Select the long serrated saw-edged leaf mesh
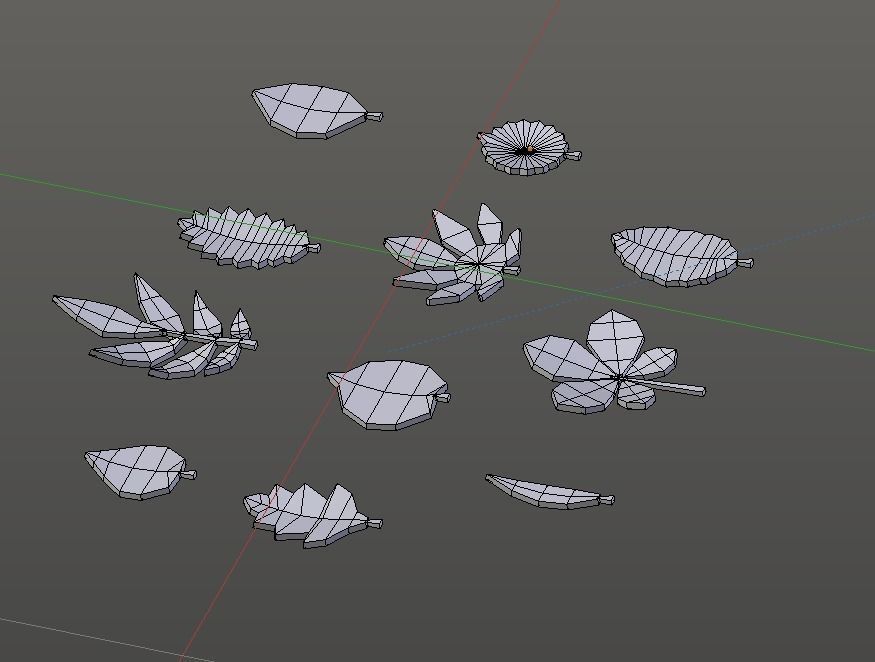Screen dimensions: 875x662 (247, 238)
